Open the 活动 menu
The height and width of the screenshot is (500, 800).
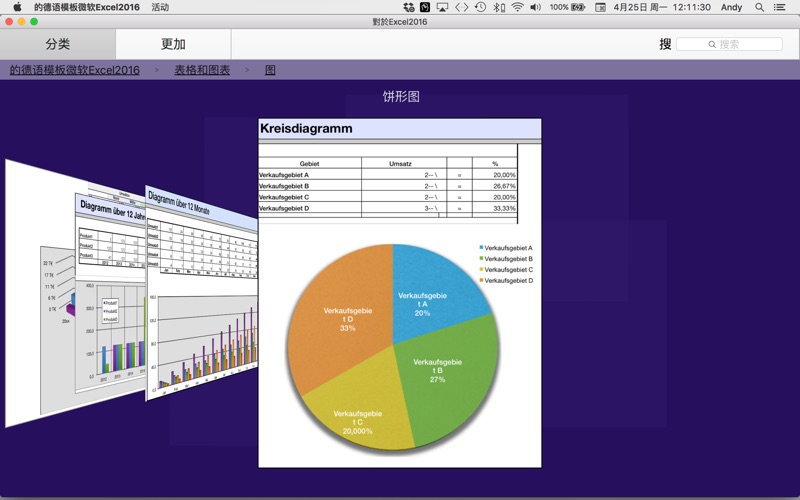point(160,7)
